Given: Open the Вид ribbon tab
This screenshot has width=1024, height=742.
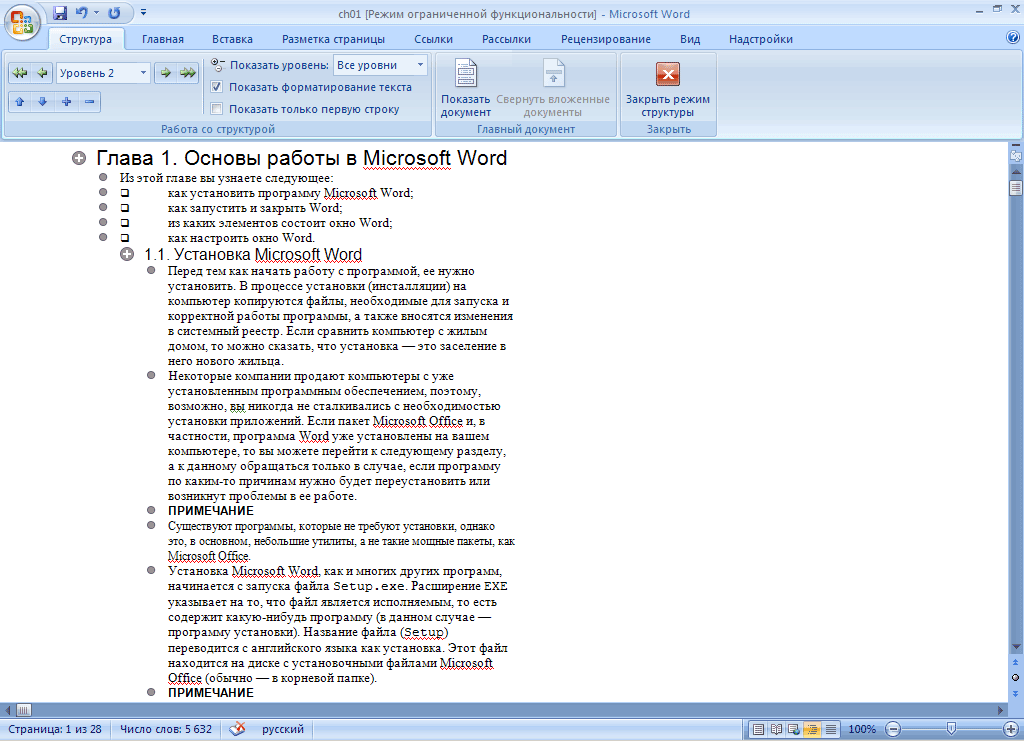Looking at the screenshot, I should point(690,39).
